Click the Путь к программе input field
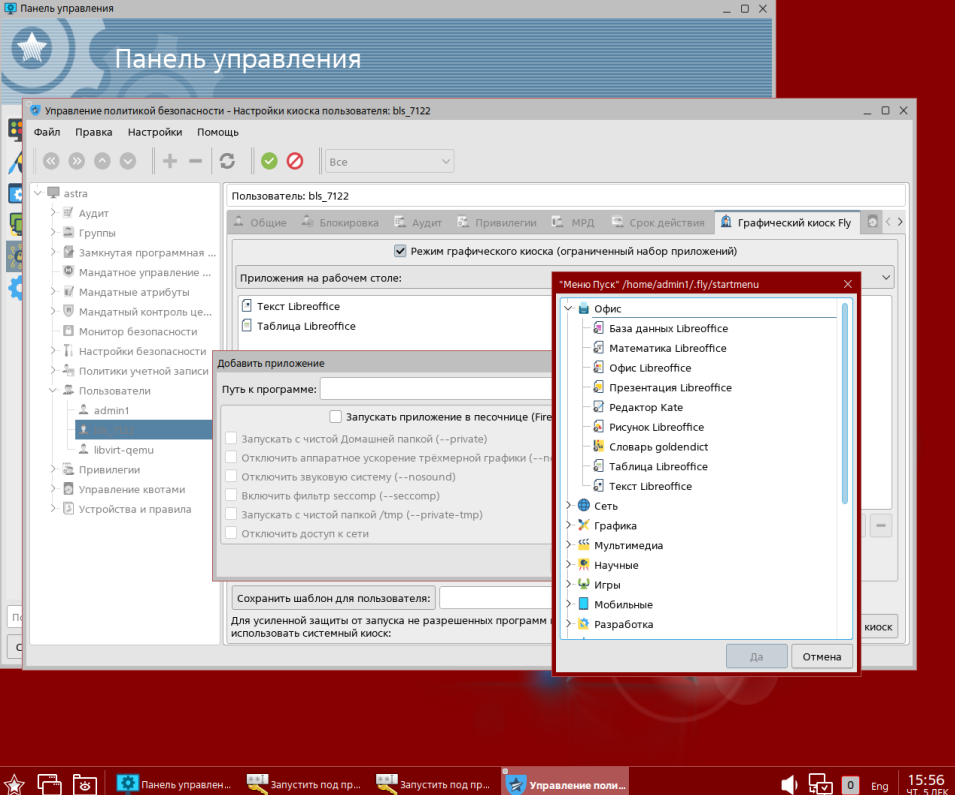Viewport: 955px width, 795px height. pos(436,389)
